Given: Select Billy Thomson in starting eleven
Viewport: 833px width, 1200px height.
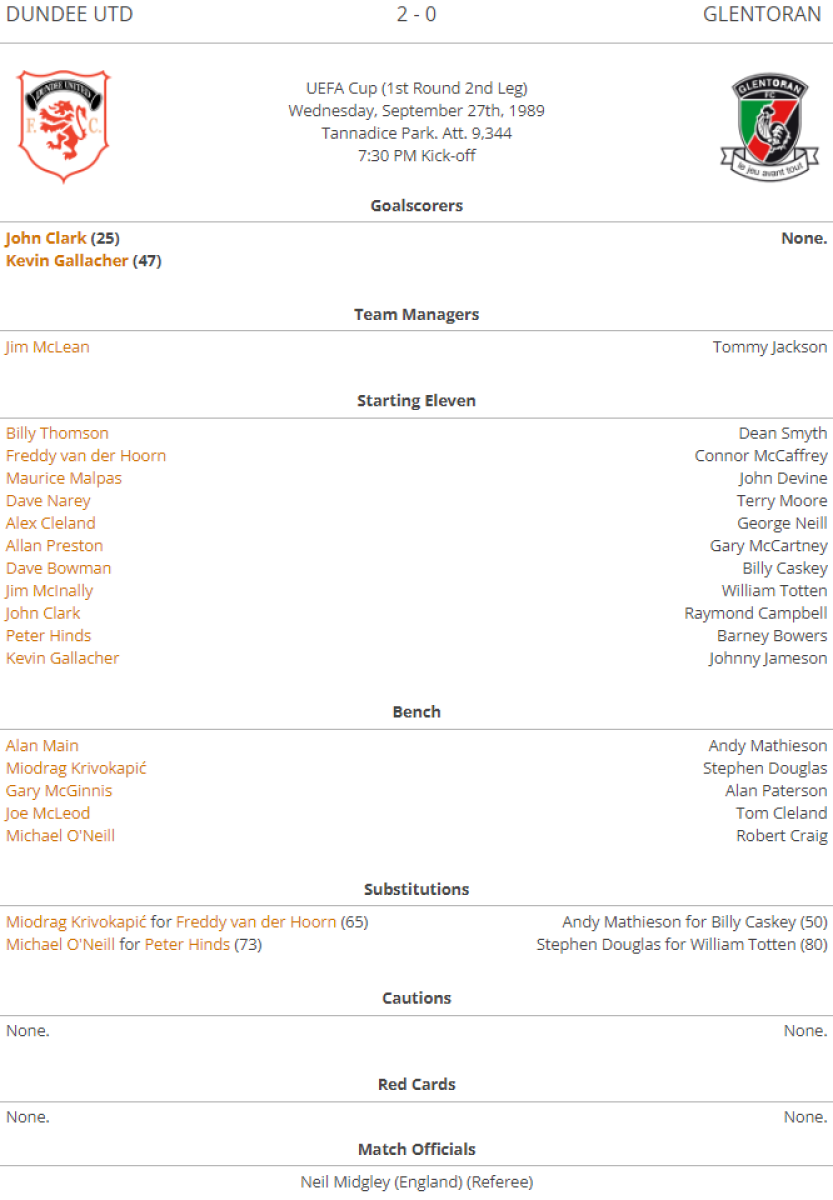Looking at the screenshot, I should [57, 433].
